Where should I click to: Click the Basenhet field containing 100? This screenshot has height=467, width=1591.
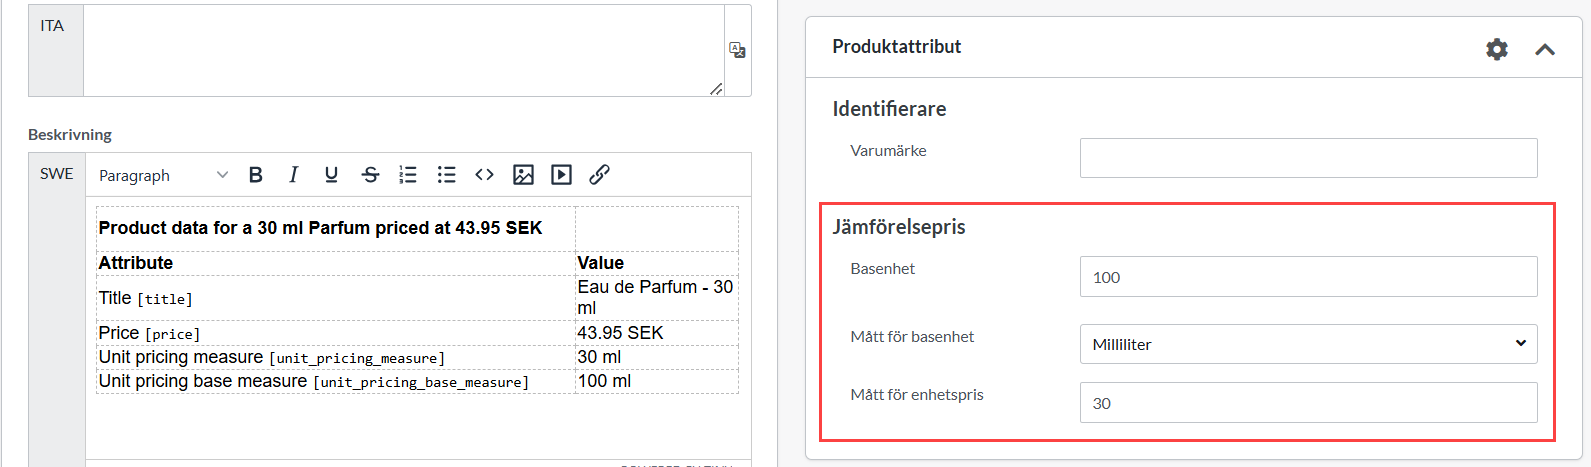[x=1308, y=277]
